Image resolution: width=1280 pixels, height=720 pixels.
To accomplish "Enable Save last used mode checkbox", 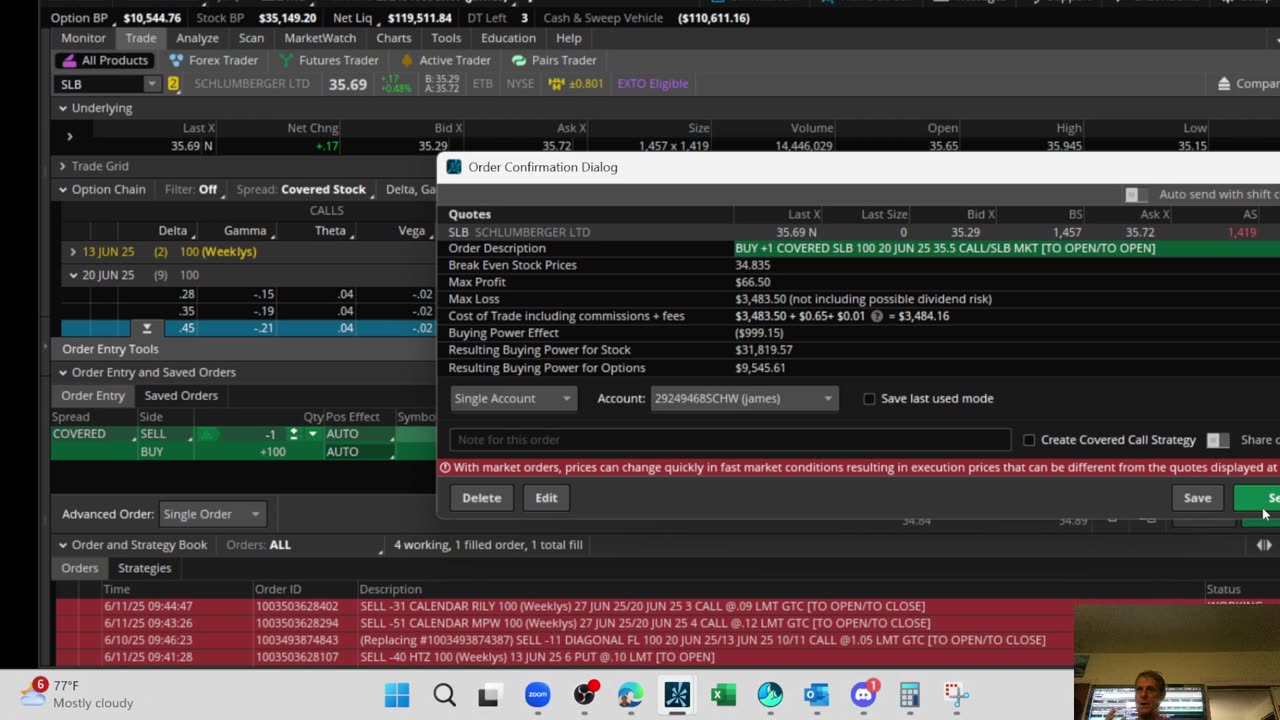I will pyautogui.click(x=869, y=399).
